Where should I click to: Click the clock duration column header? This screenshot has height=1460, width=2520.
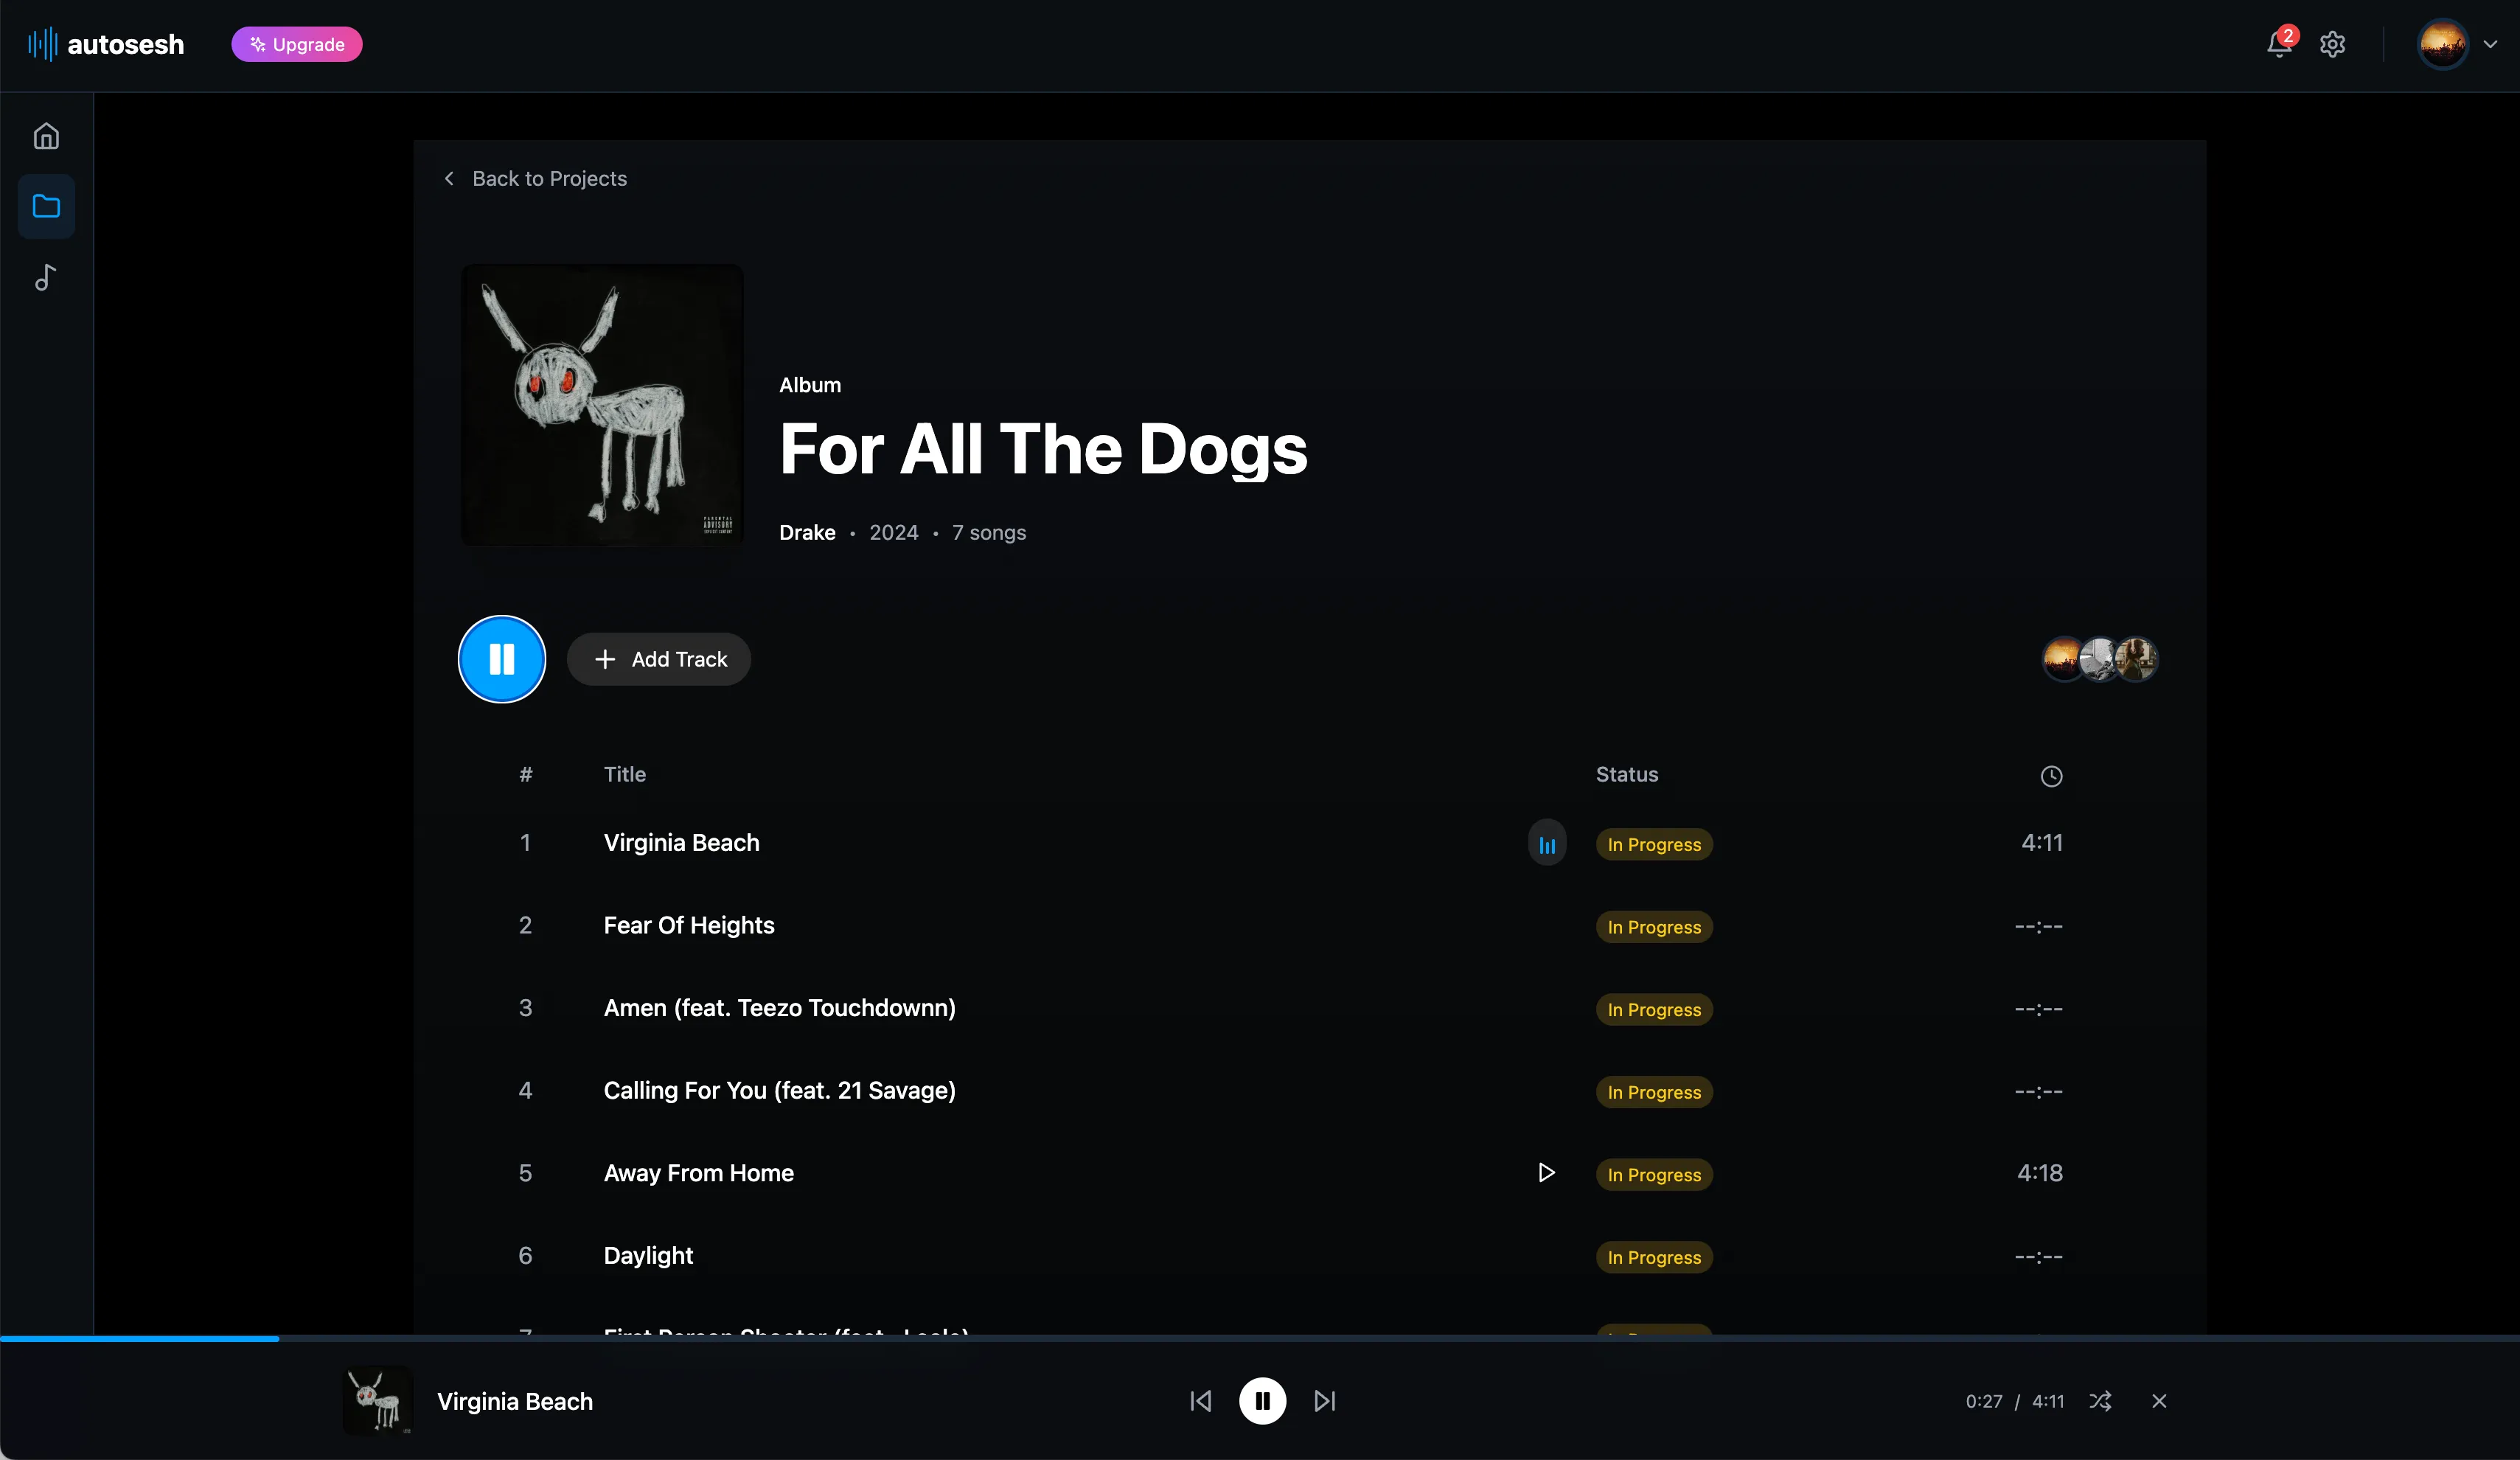[2051, 776]
